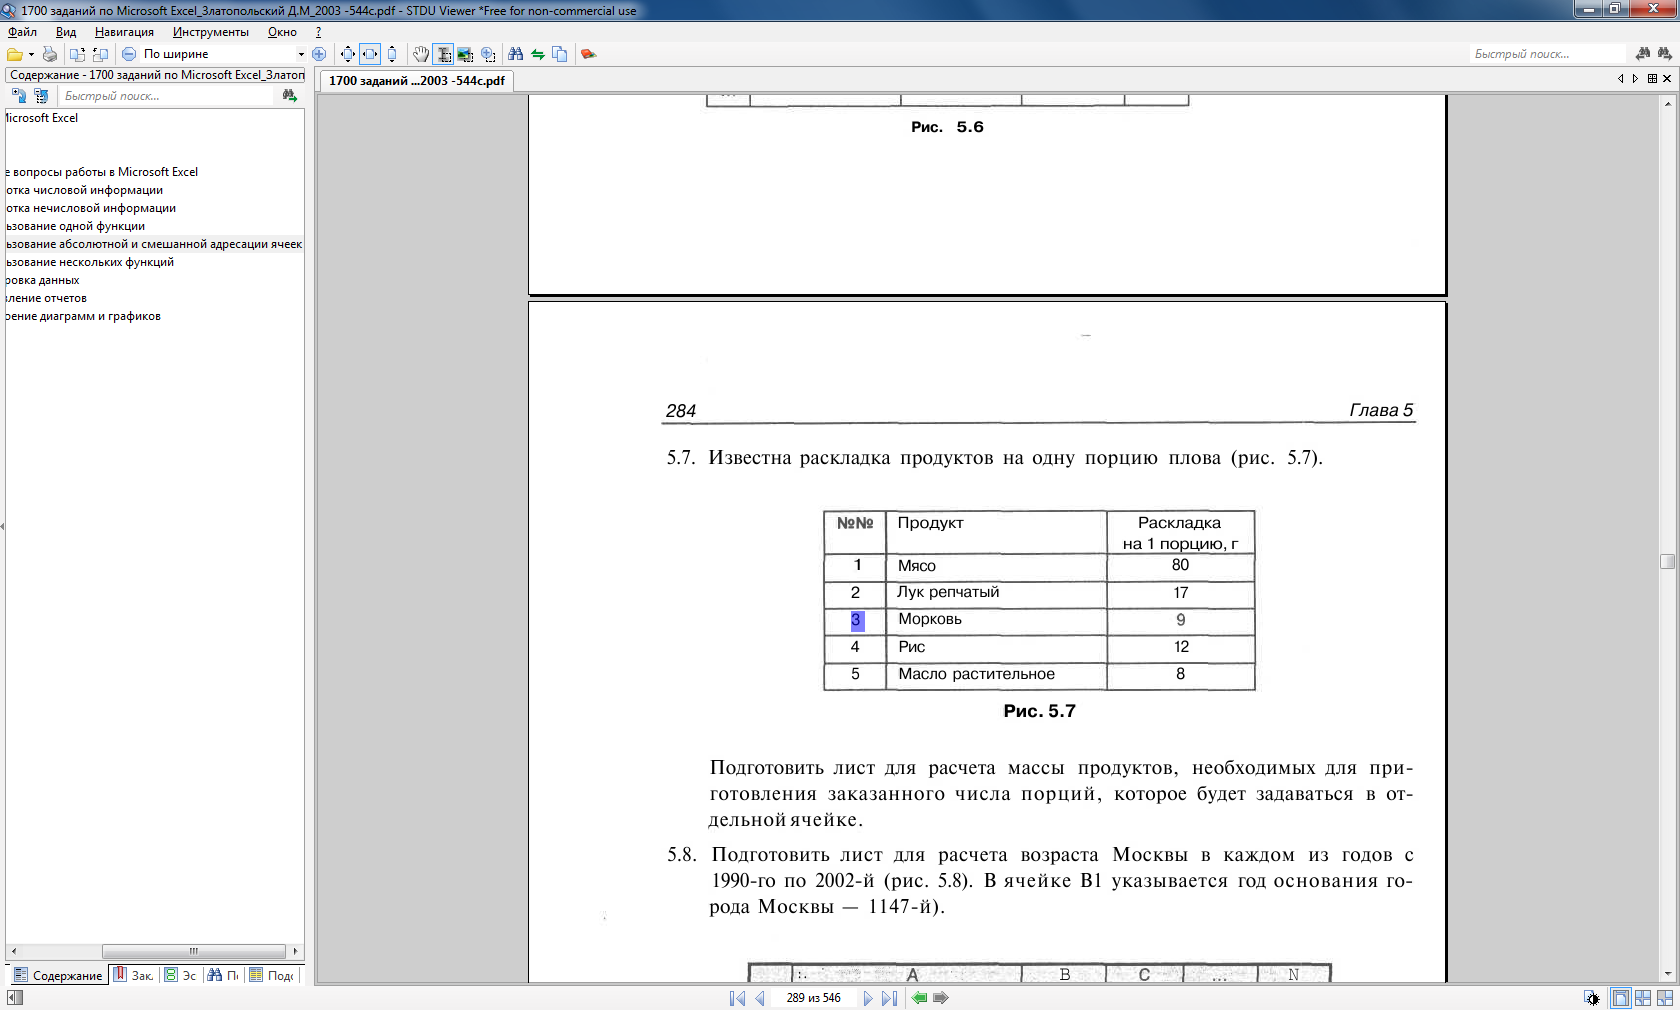This screenshot has height=1010, width=1680.
Task: Click the Open file folder icon
Action: (14, 54)
